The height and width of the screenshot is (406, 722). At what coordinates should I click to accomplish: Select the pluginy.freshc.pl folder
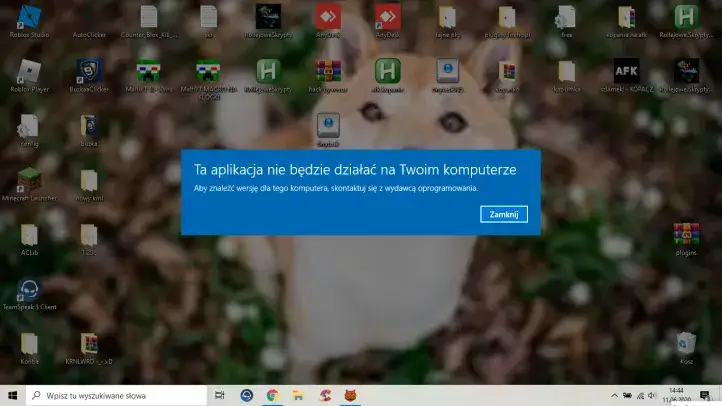click(507, 22)
